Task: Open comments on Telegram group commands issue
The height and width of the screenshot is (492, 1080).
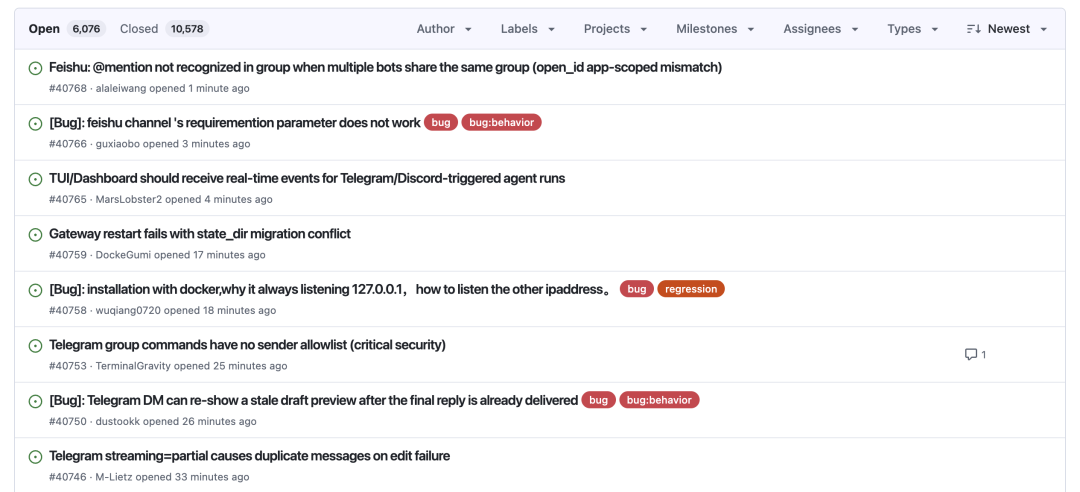Action: click(975, 354)
